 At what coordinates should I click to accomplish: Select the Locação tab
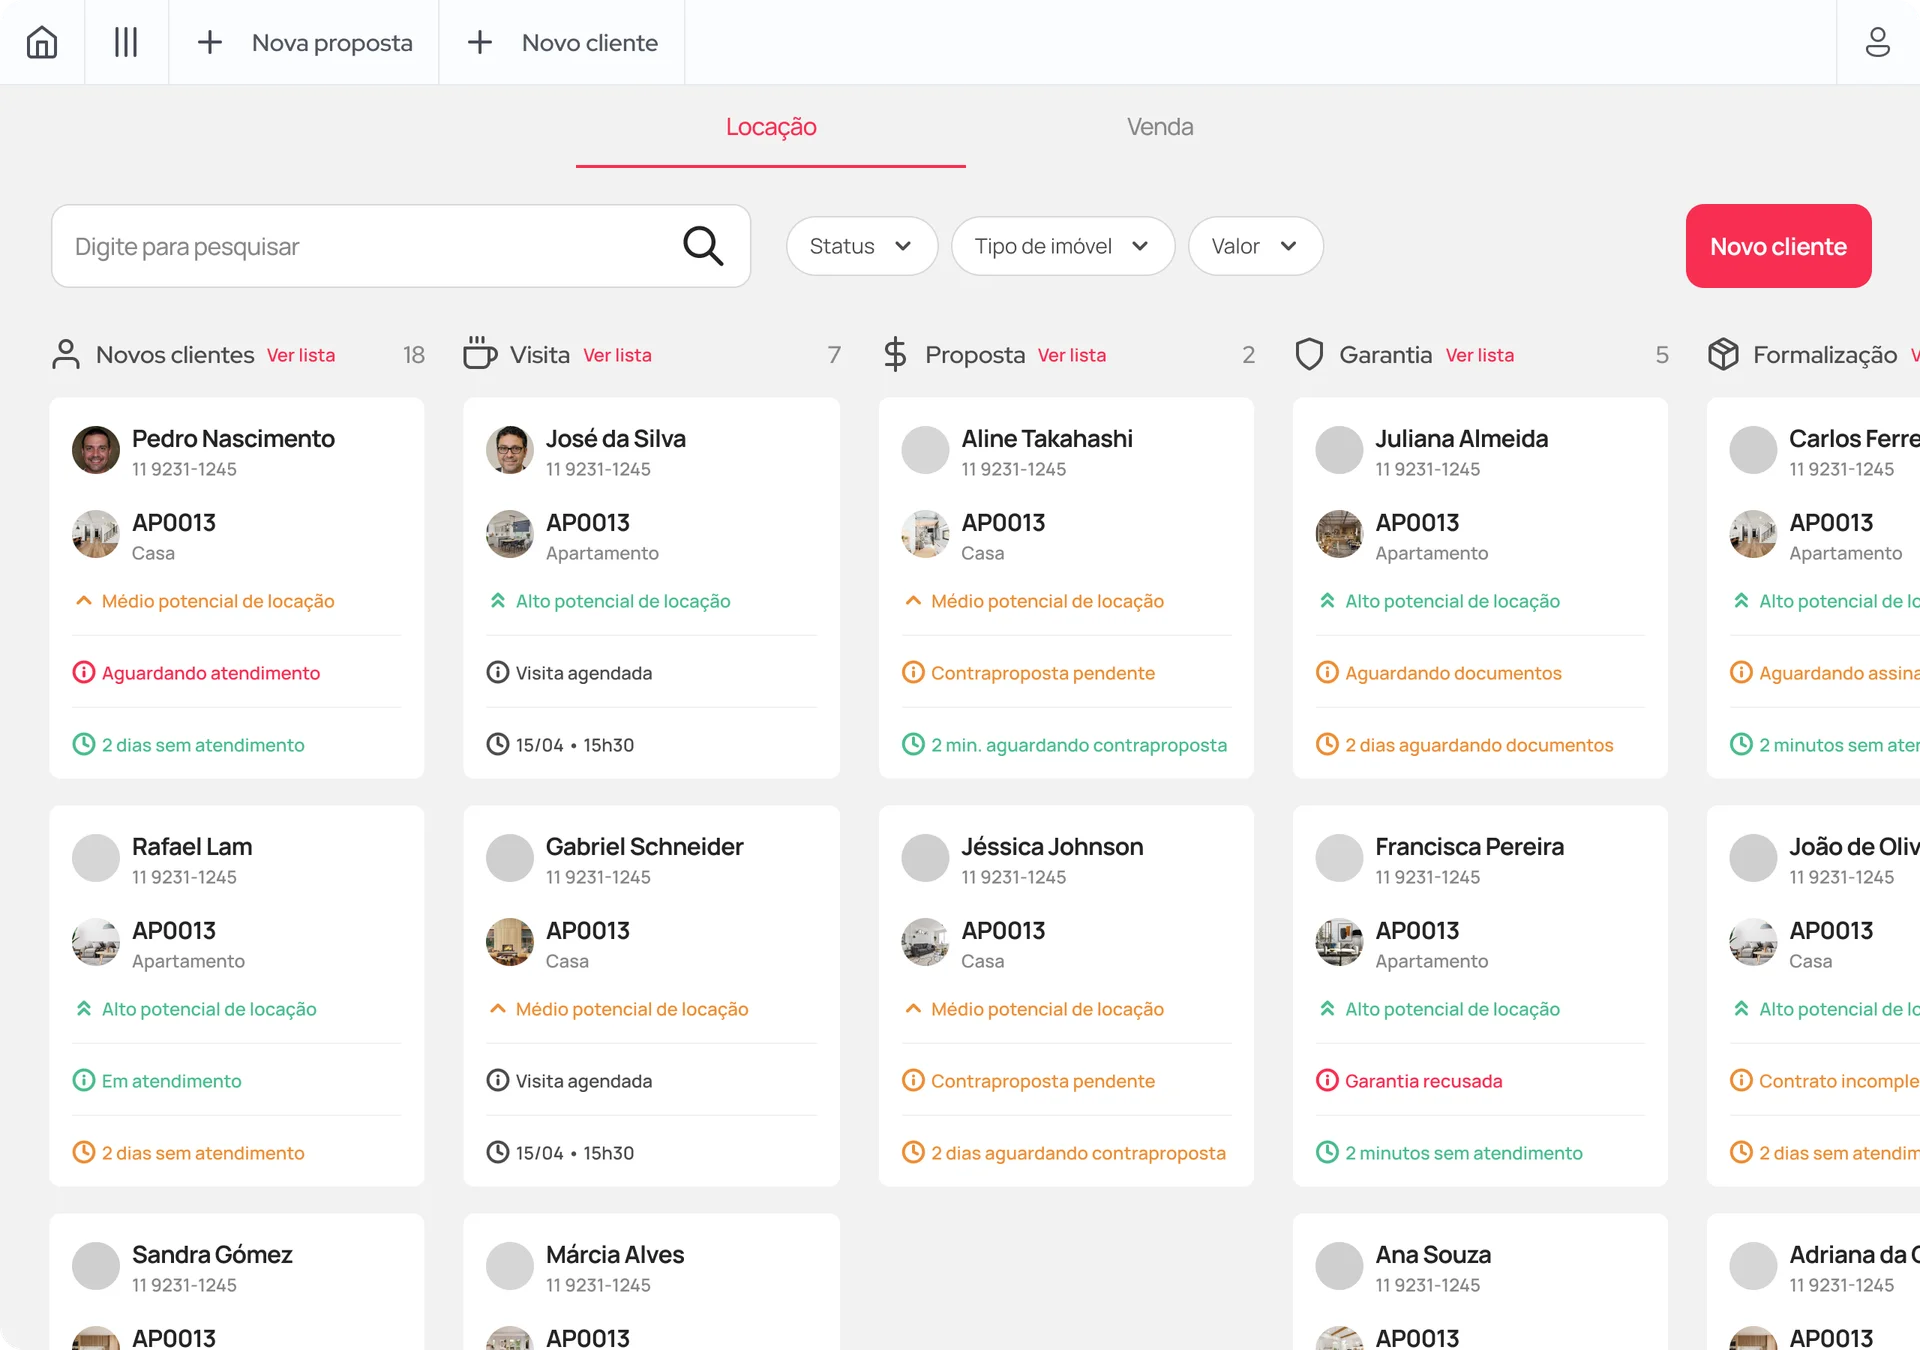[x=771, y=127]
